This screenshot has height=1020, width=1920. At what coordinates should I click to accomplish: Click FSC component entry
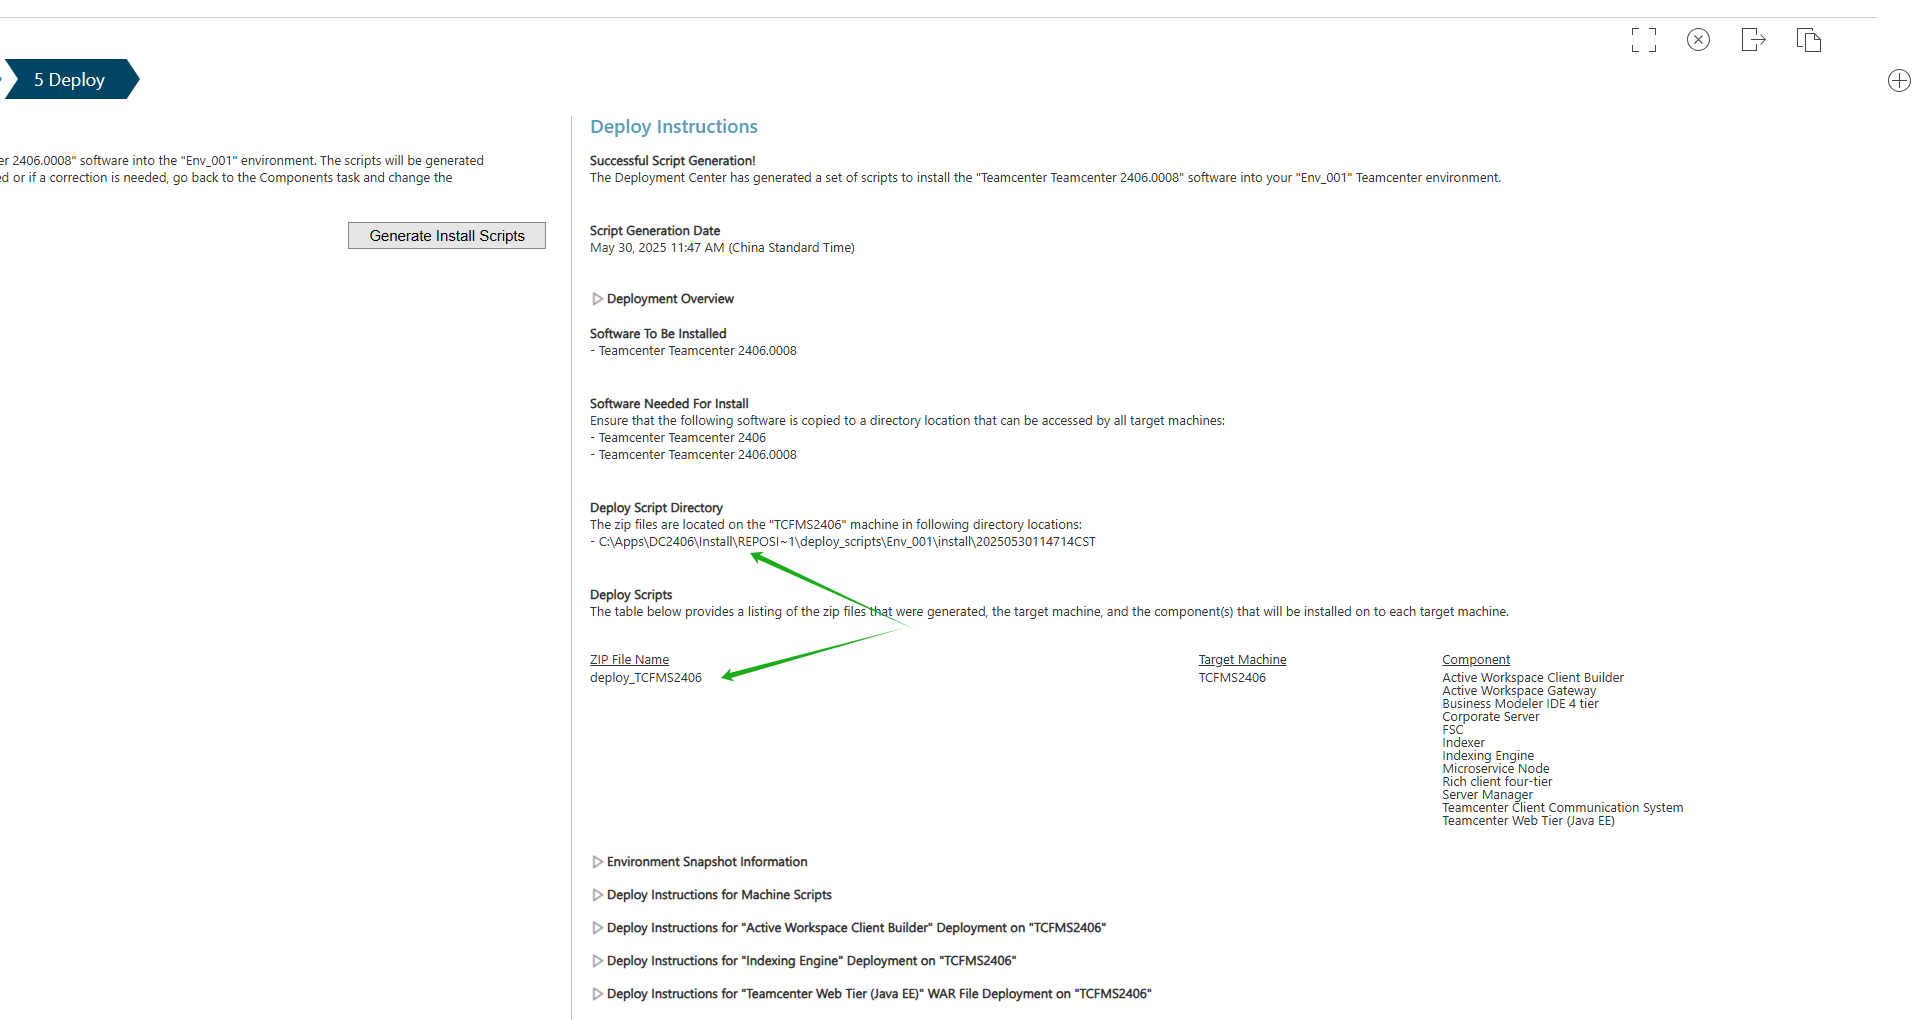(x=1453, y=730)
